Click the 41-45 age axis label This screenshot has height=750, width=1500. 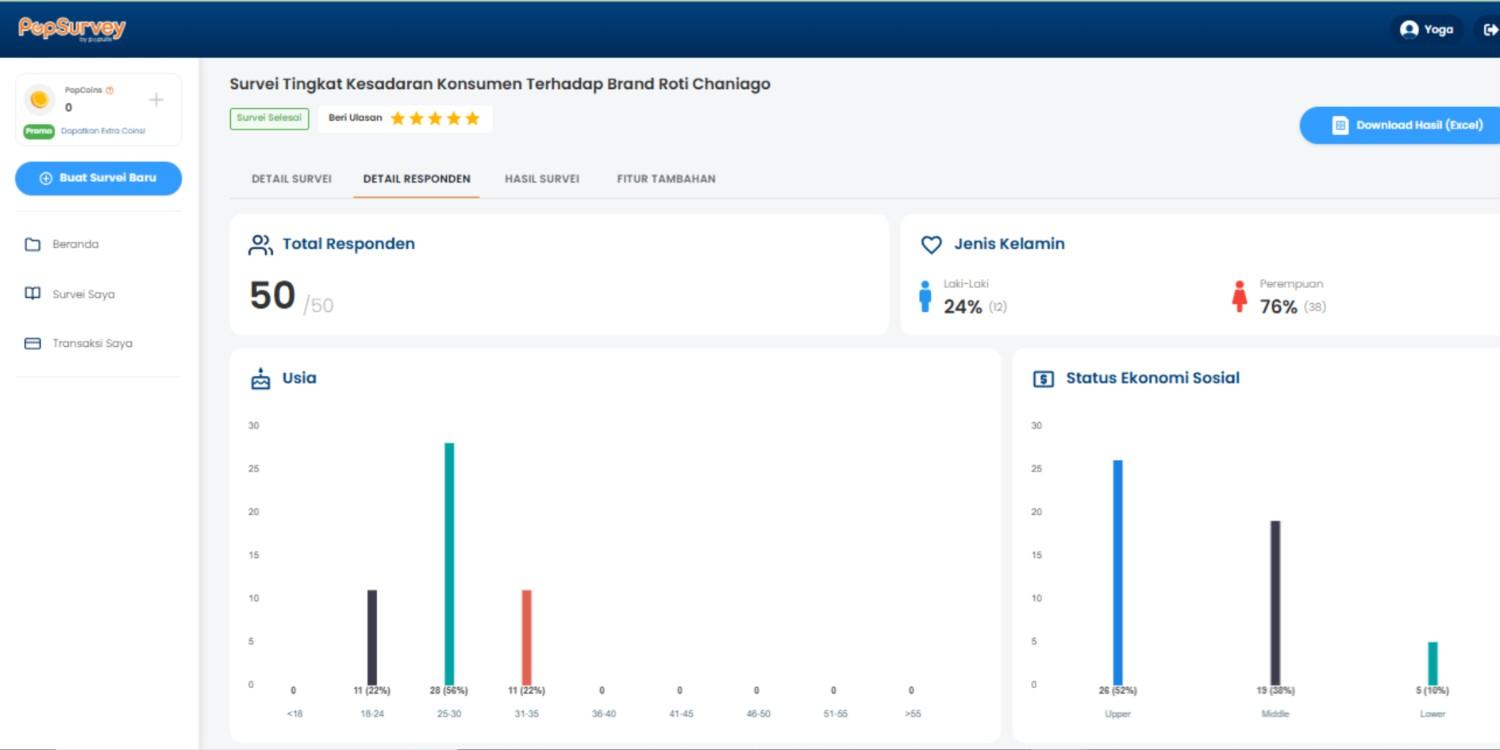(x=681, y=714)
